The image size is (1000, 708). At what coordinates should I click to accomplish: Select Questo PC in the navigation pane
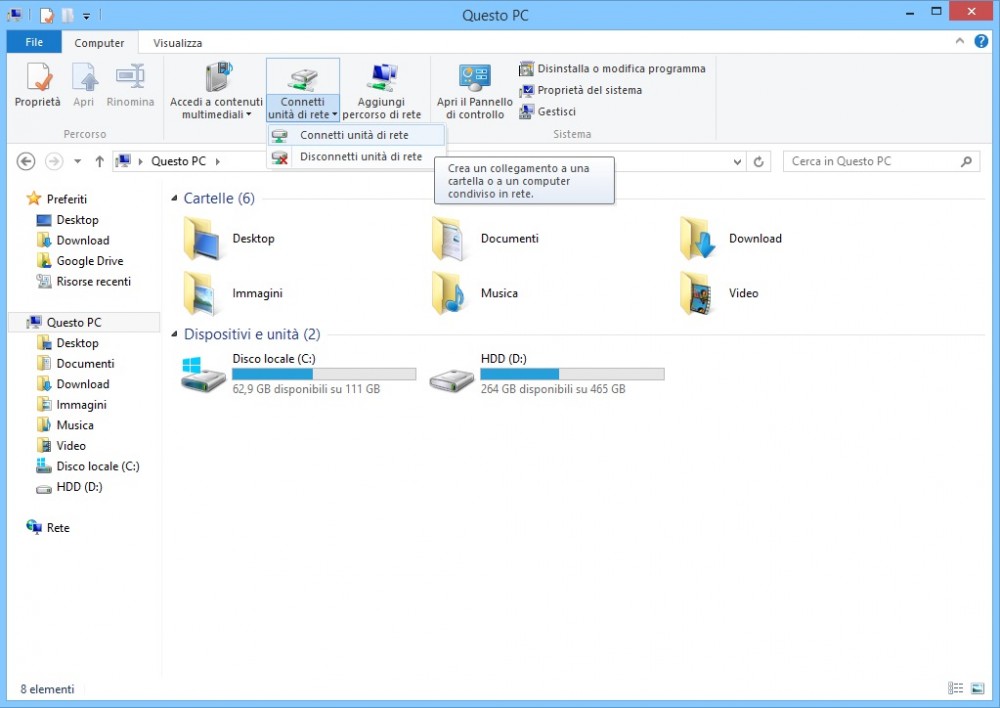84,323
